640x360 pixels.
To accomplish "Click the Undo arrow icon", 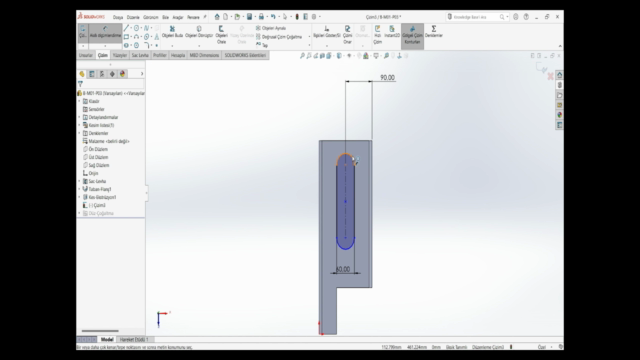I will click(x=273, y=17).
